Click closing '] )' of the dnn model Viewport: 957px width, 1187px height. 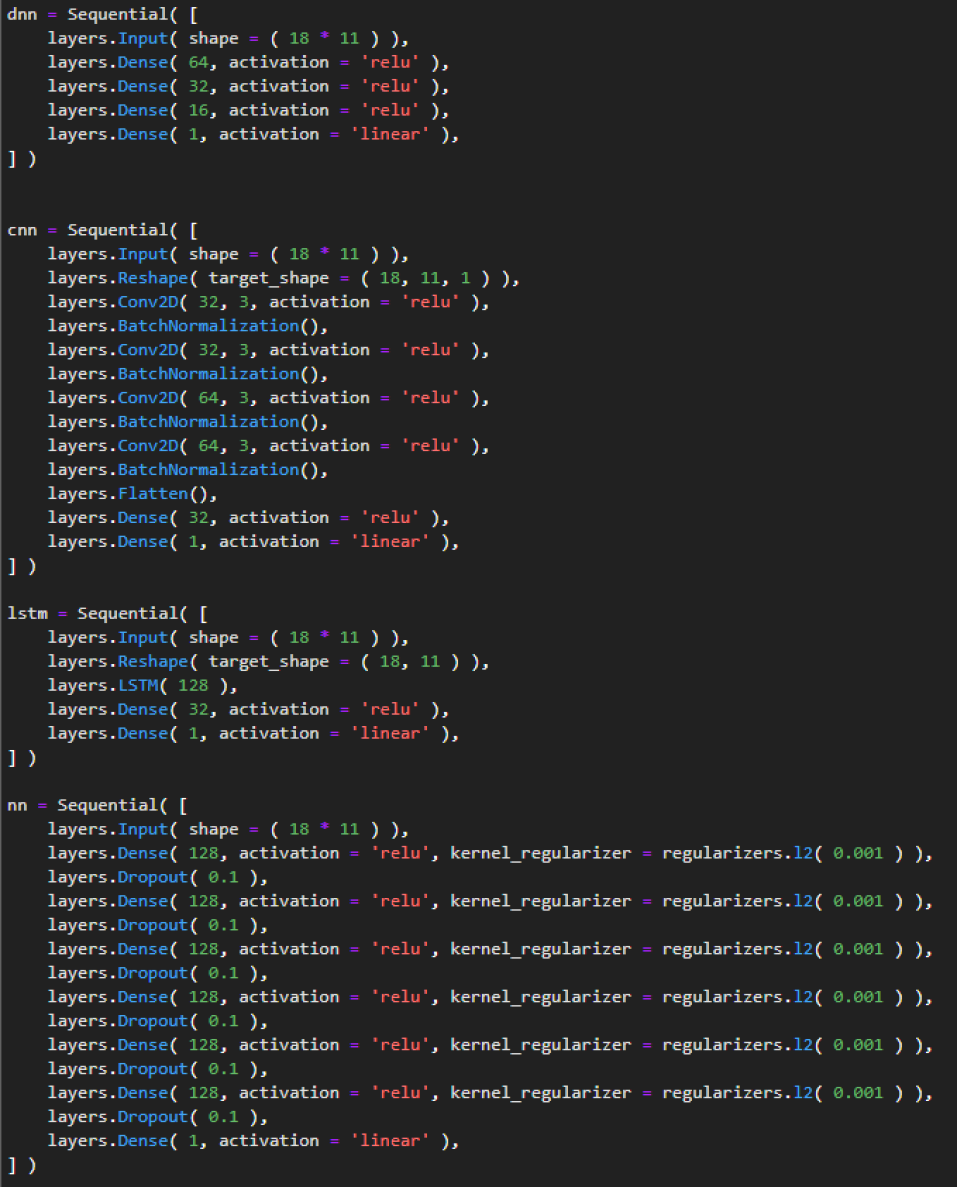coord(21,158)
